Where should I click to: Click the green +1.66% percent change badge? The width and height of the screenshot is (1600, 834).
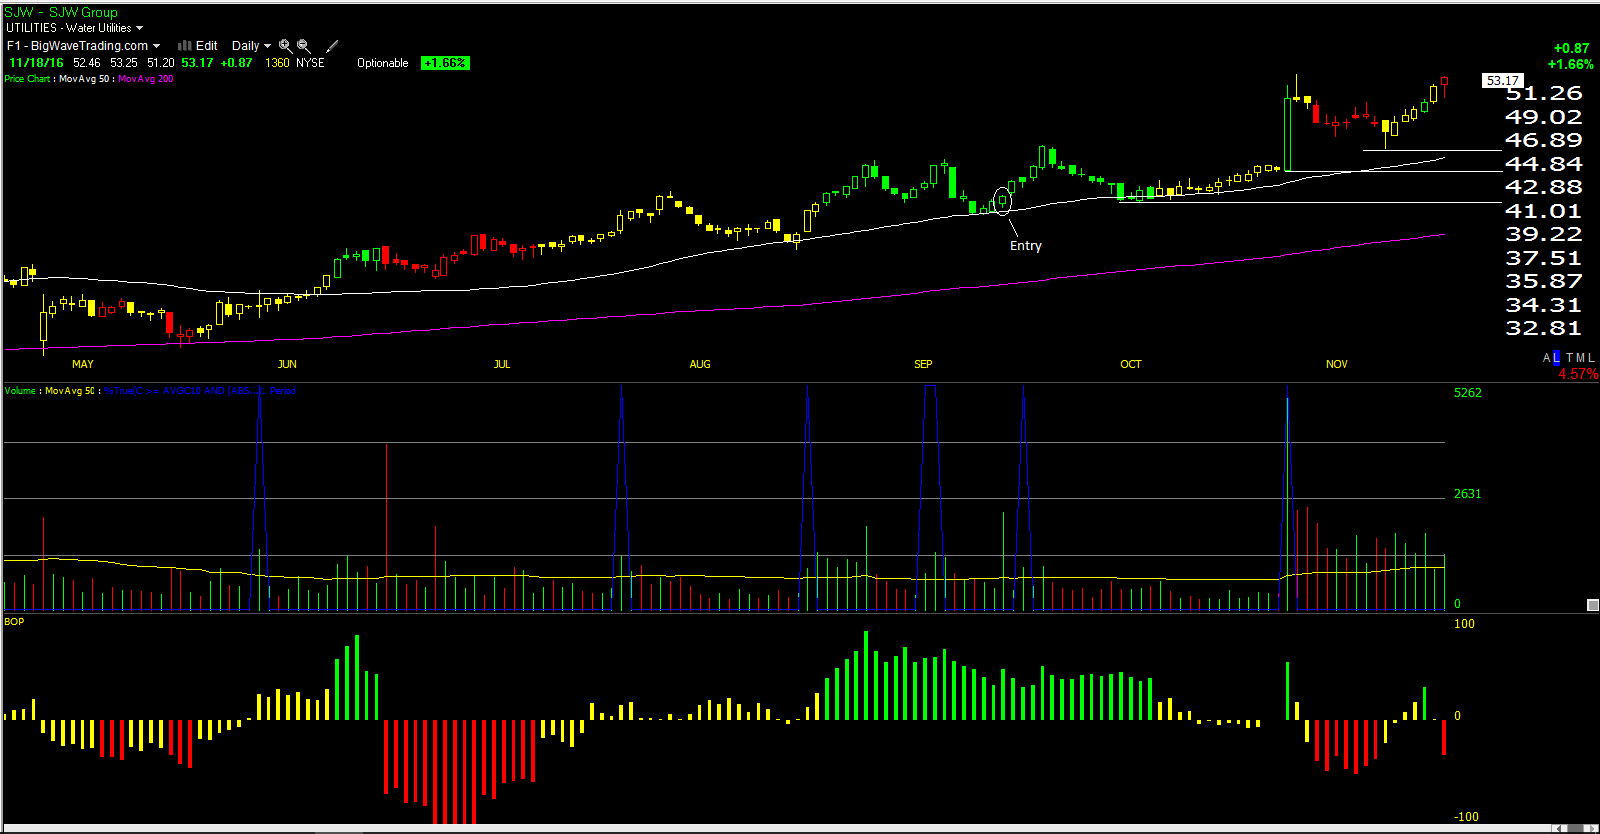pos(445,63)
